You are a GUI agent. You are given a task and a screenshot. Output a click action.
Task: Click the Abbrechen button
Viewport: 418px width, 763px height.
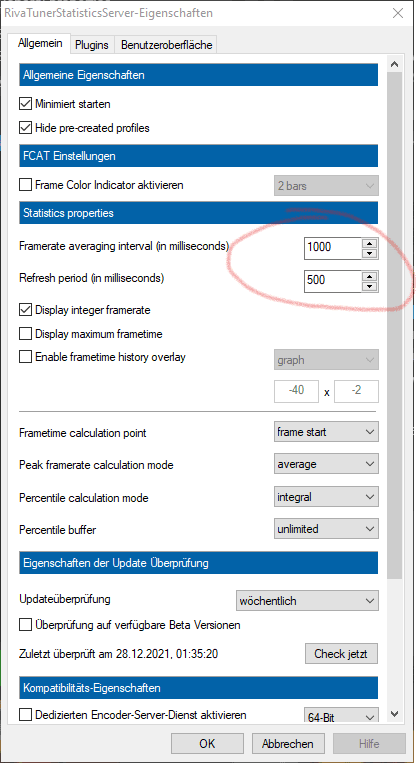[288, 744]
